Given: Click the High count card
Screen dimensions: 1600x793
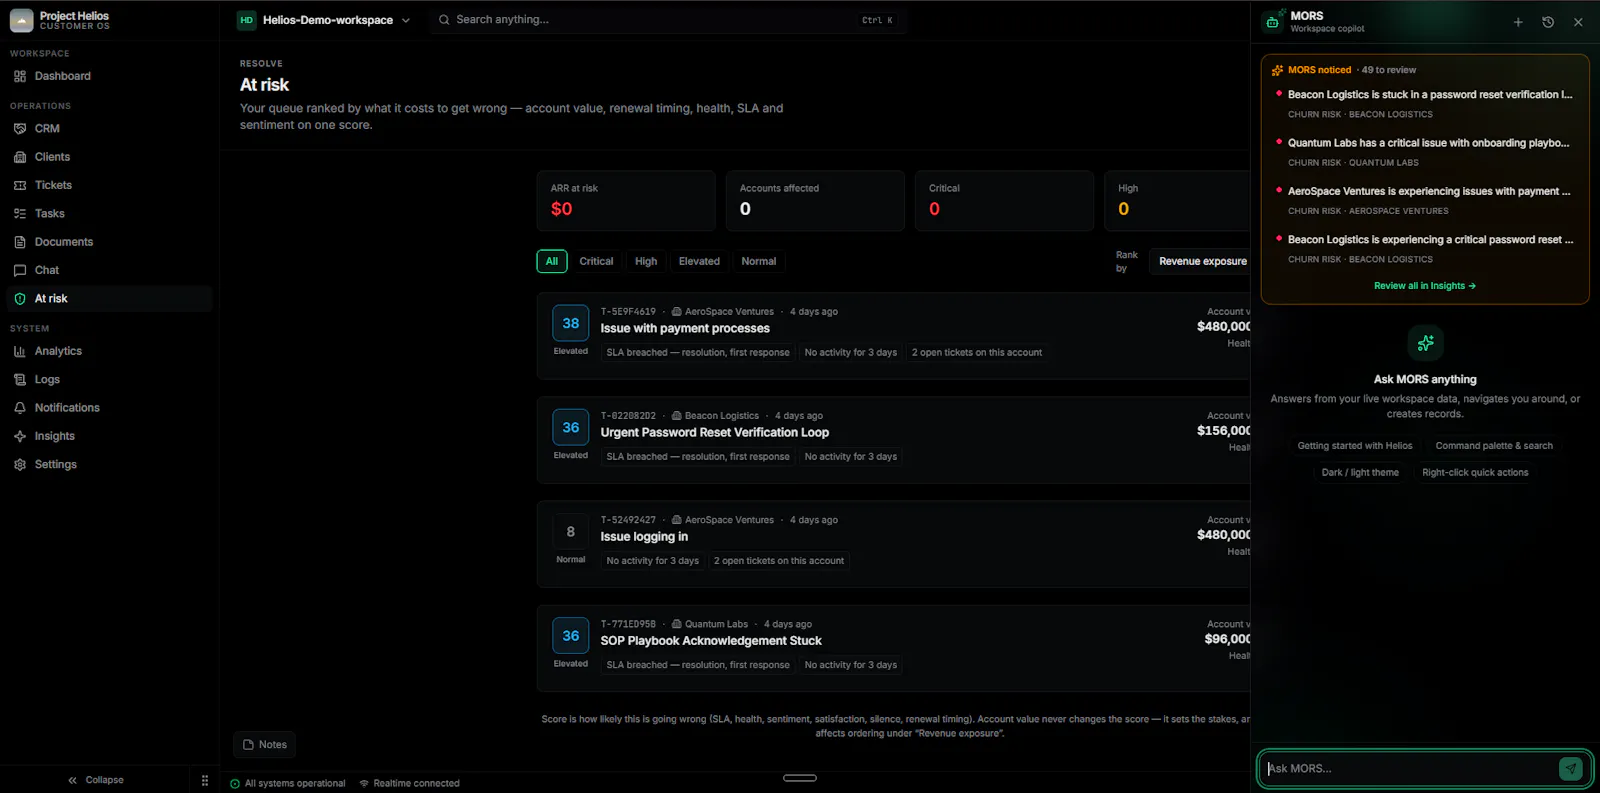Looking at the screenshot, I should tap(1177, 201).
